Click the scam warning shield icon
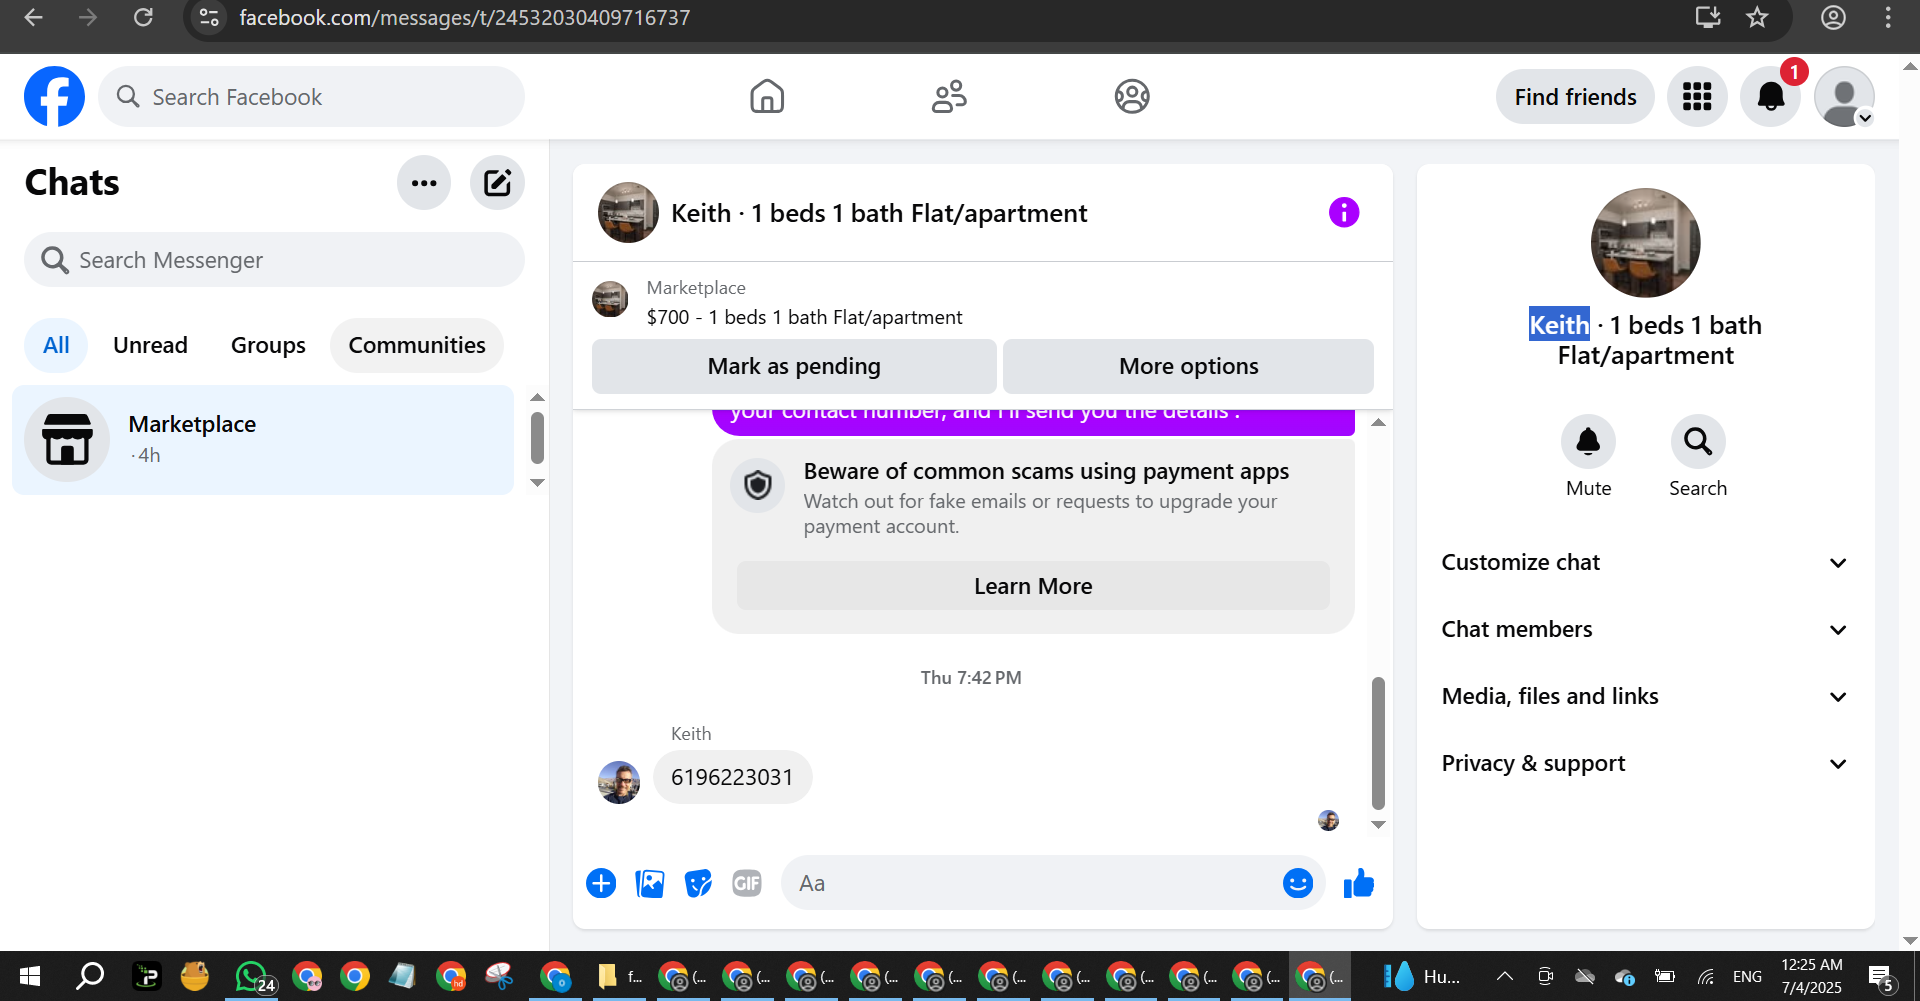Screen dimensions: 1920x1001 pos(758,486)
